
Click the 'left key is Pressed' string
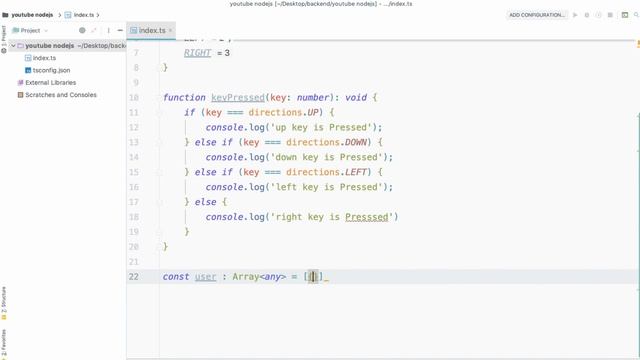point(327,187)
